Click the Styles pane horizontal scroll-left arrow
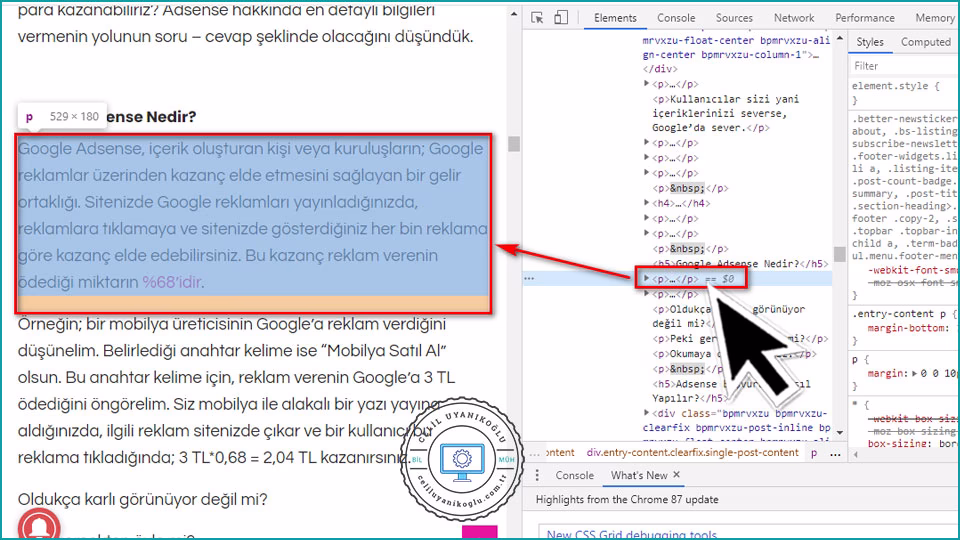Image resolution: width=960 pixels, height=540 pixels. [855, 454]
